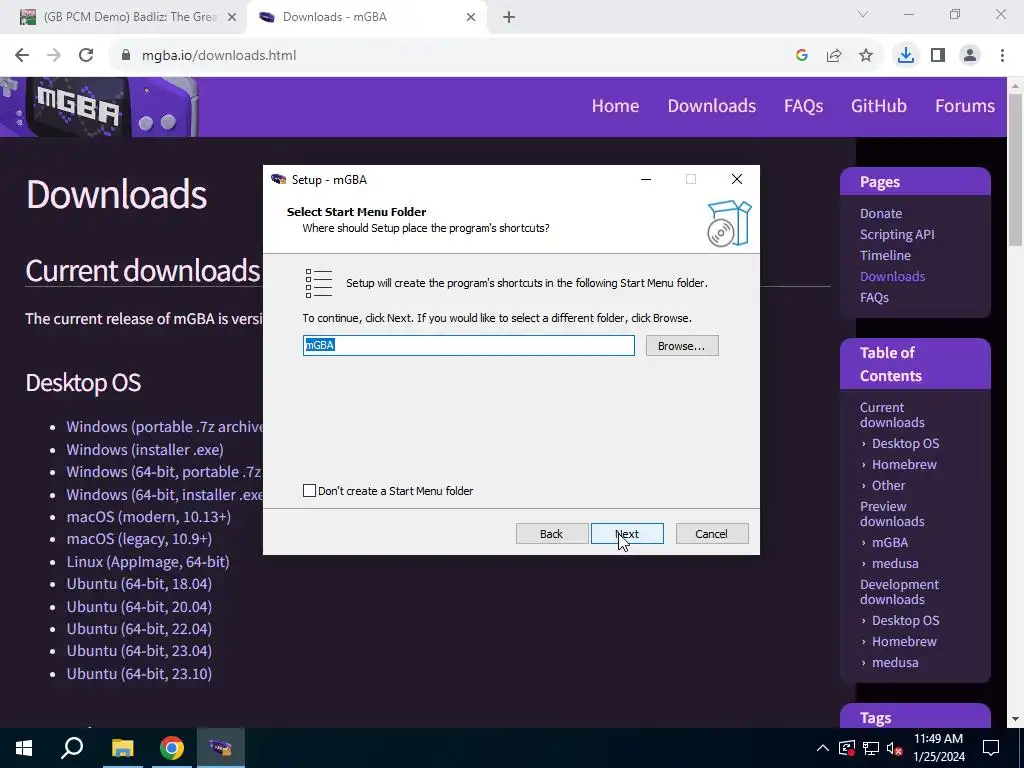Click the Browse... button
The width and height of the screenshot is (1024, 768).
click(x=682, y=345)
